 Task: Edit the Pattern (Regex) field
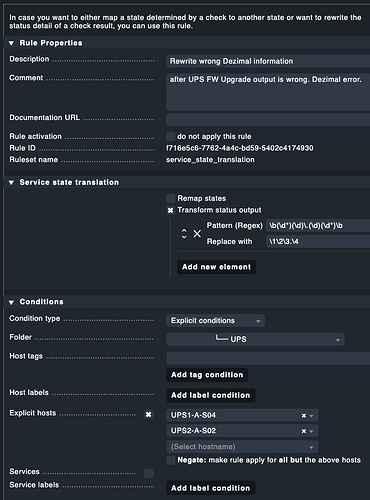click(318, 226)
